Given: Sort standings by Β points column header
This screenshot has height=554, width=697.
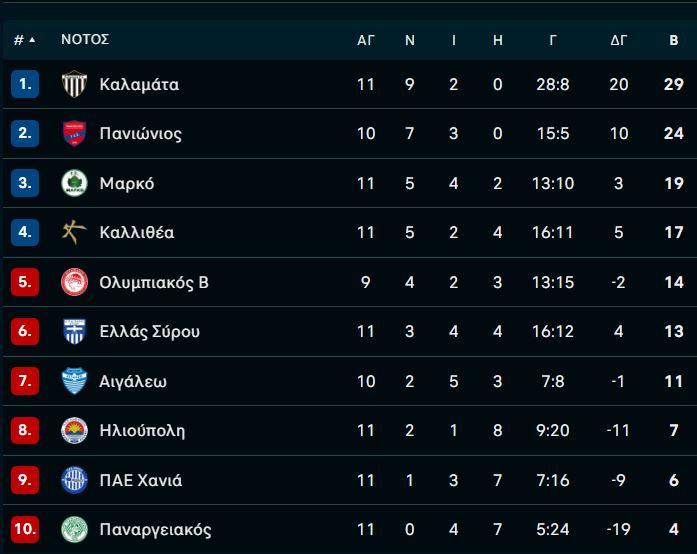Looking at the screenshot, I should (673, 40).
